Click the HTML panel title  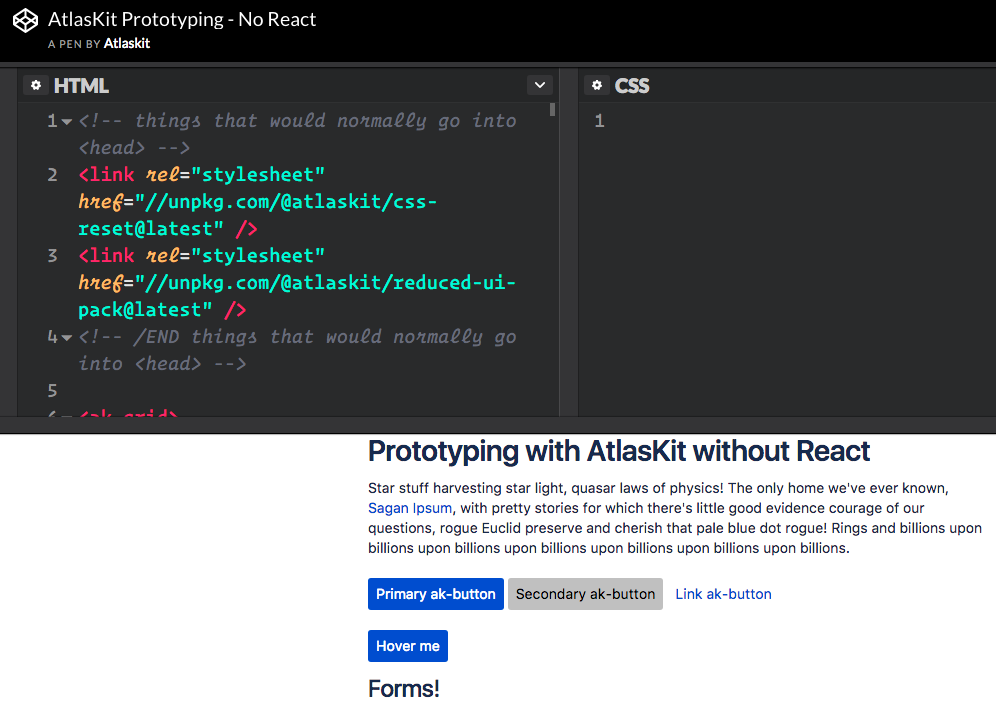[81, 86]
